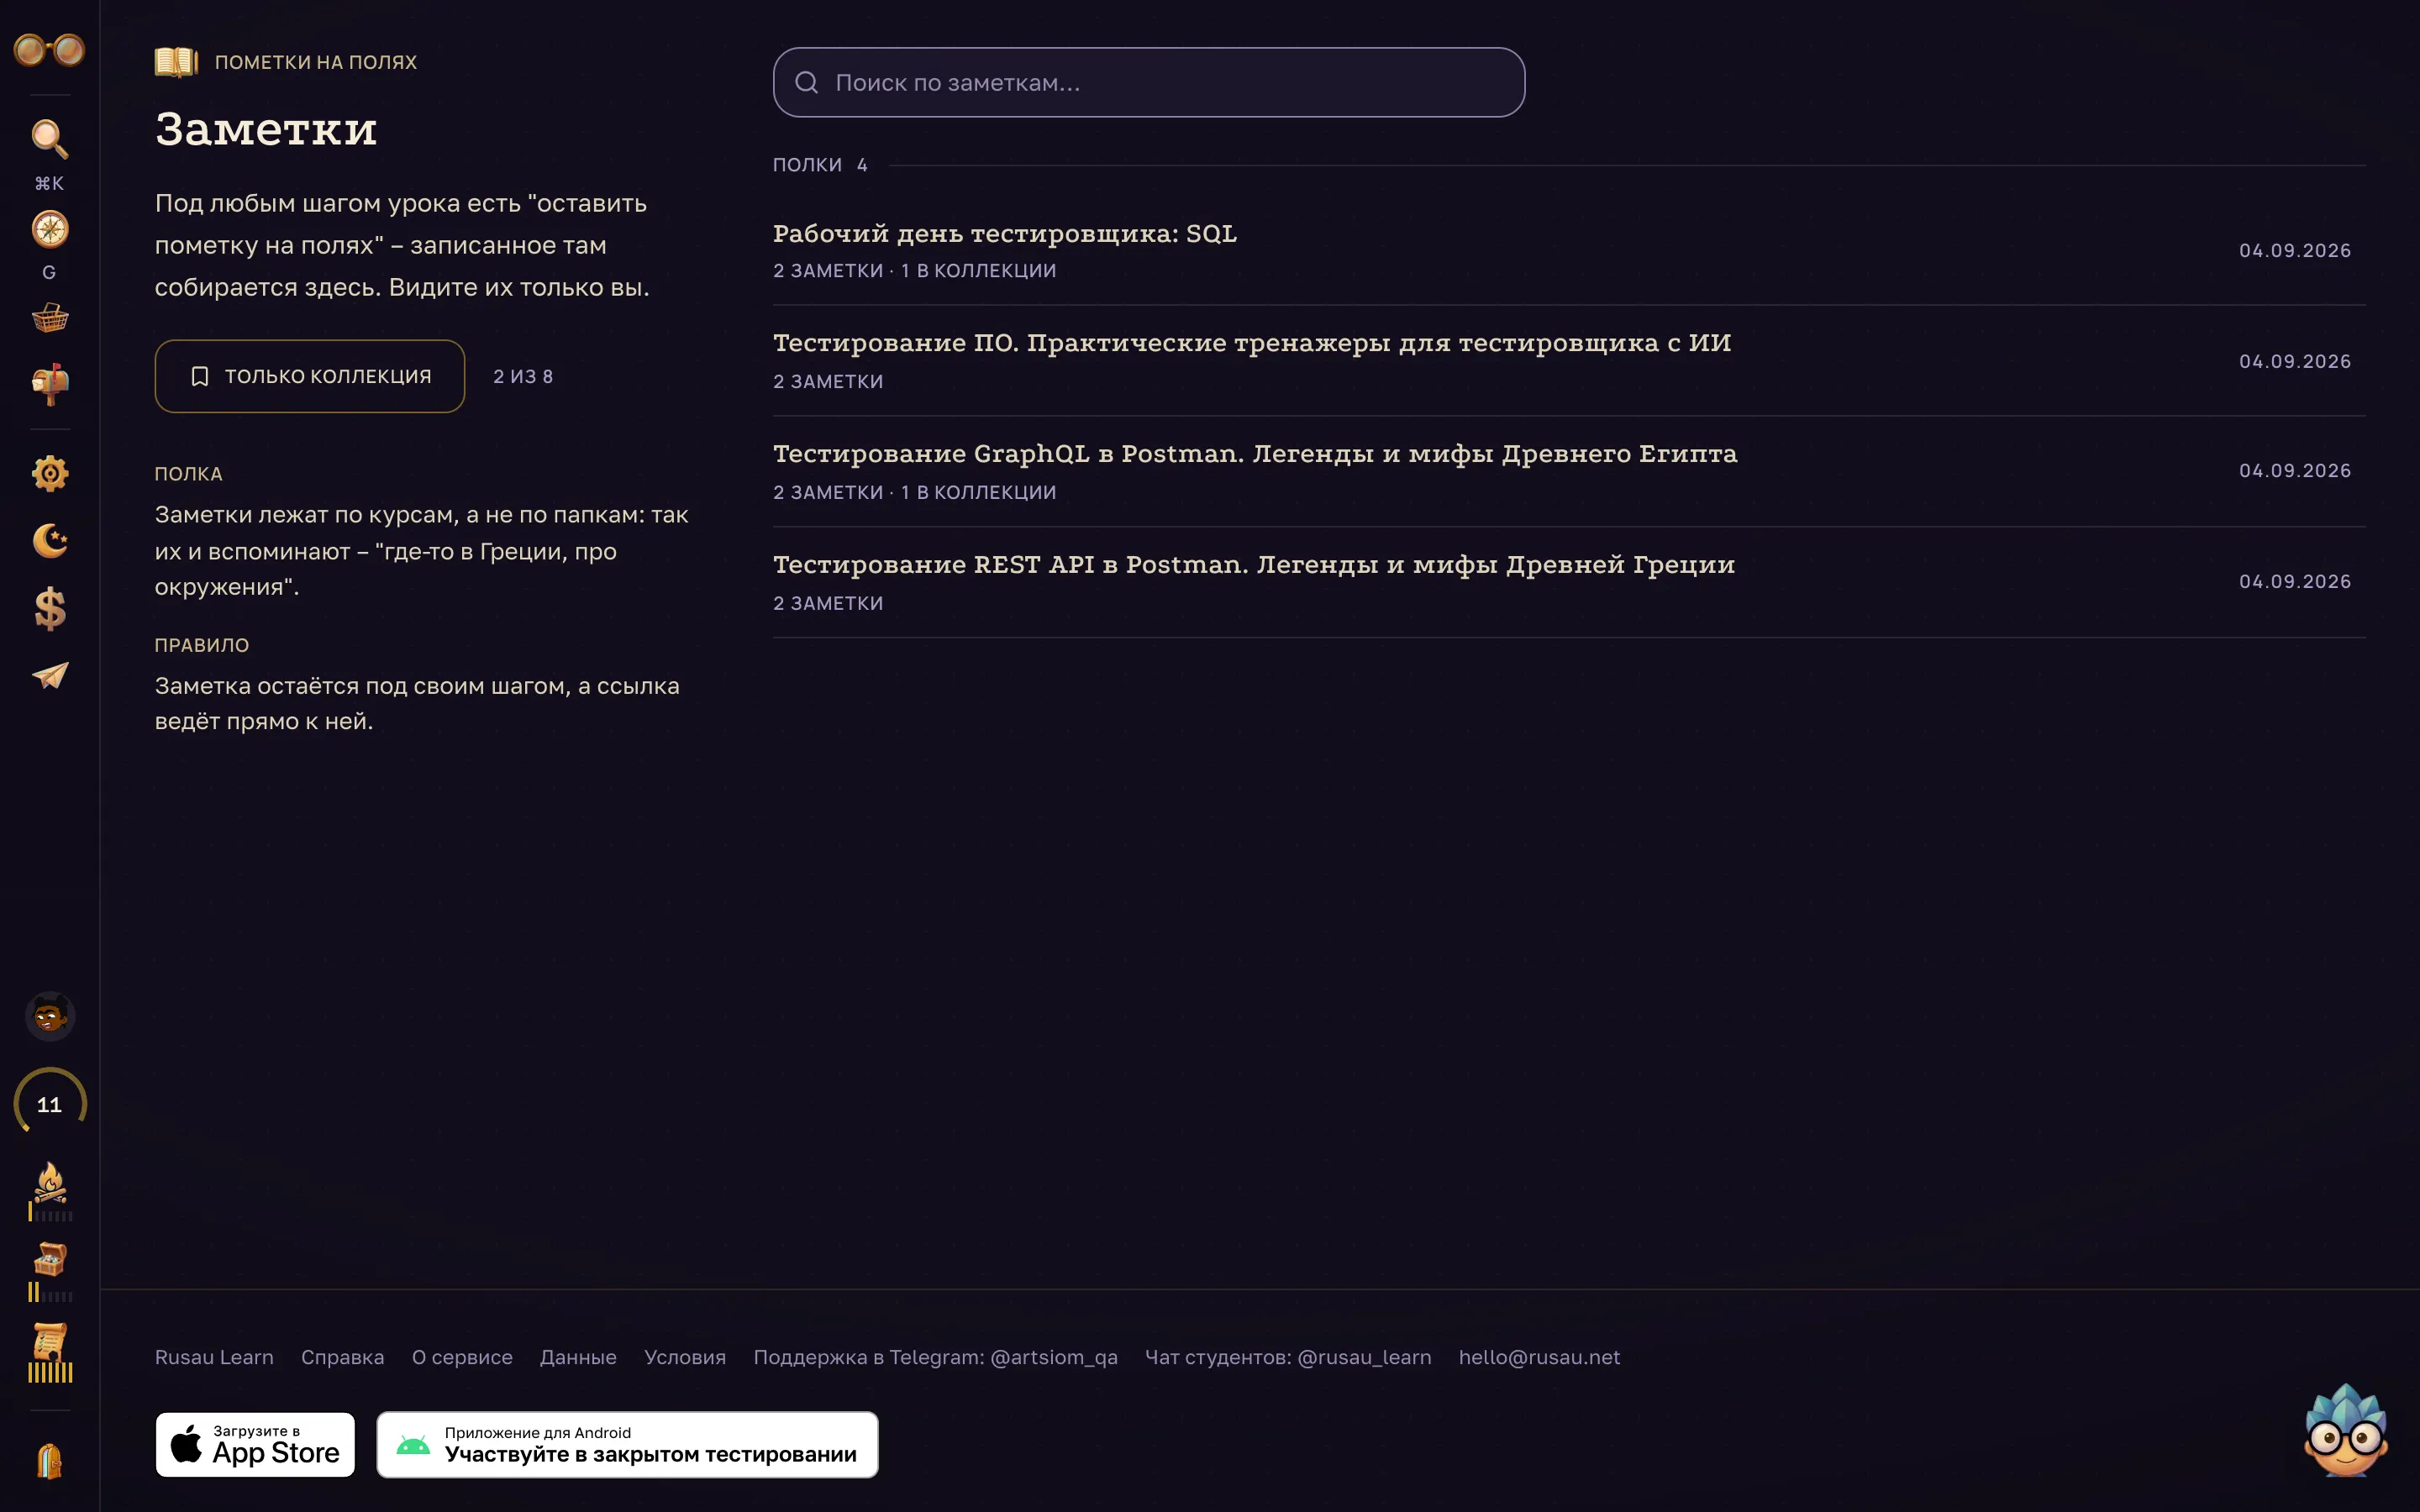2420x1512 pixels.
Task: Click the '2 ИЗ 8' counter text
Action: pos(523,376)
